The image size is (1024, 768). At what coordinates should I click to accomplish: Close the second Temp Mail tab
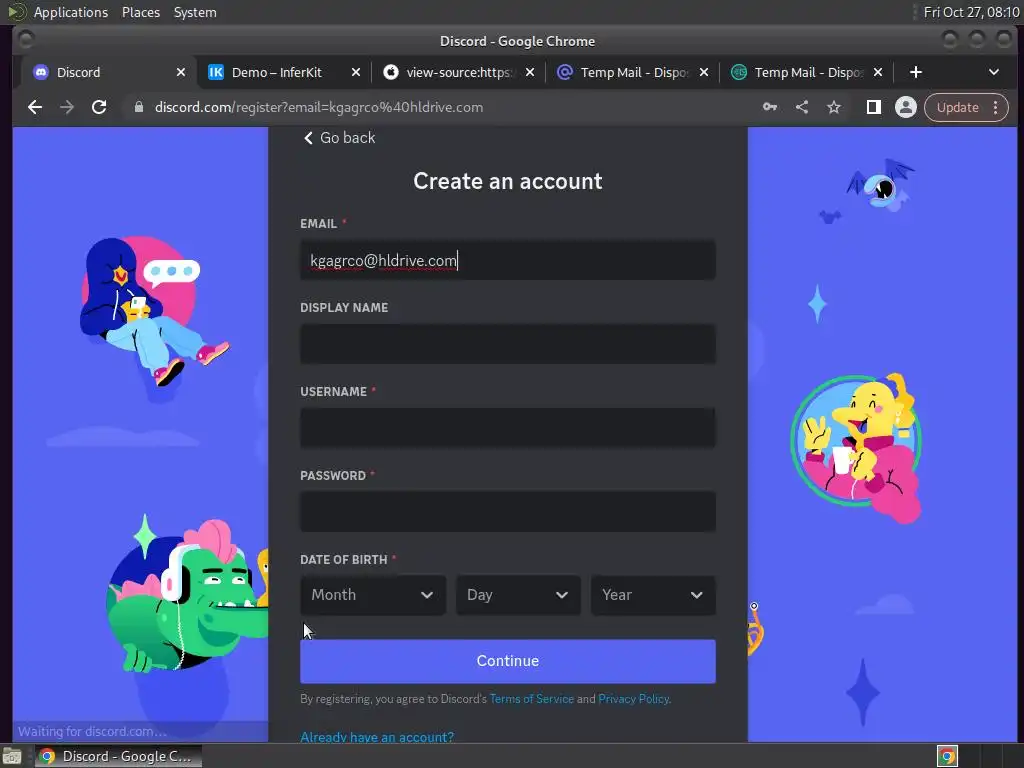pos(878,72)
